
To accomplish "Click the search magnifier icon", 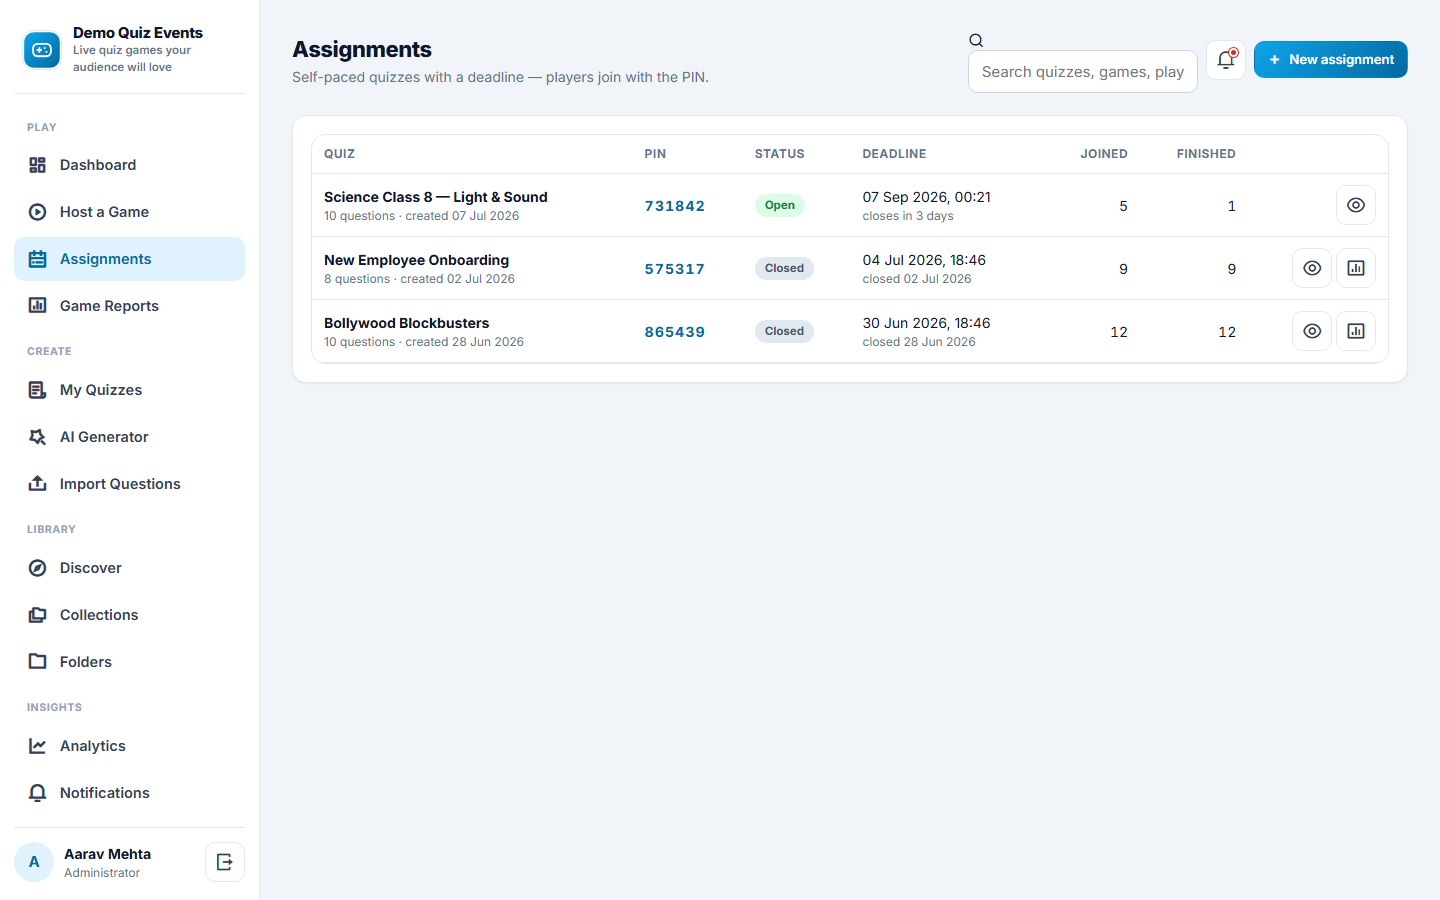I will (976, 40).
